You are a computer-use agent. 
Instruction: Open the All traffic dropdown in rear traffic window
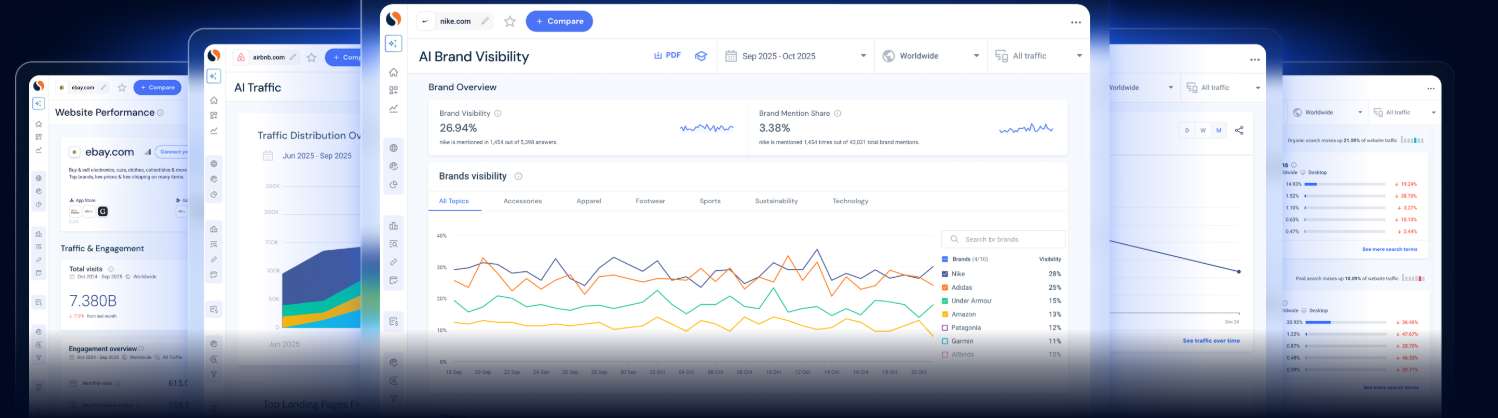pos(1224,88)
